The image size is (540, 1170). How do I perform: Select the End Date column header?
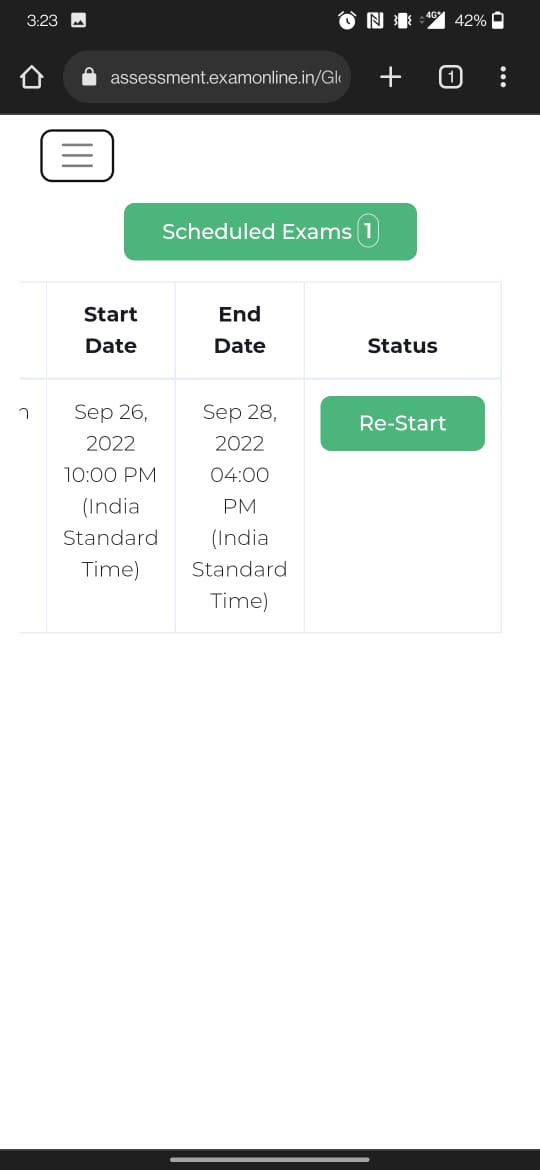point(239,330)
